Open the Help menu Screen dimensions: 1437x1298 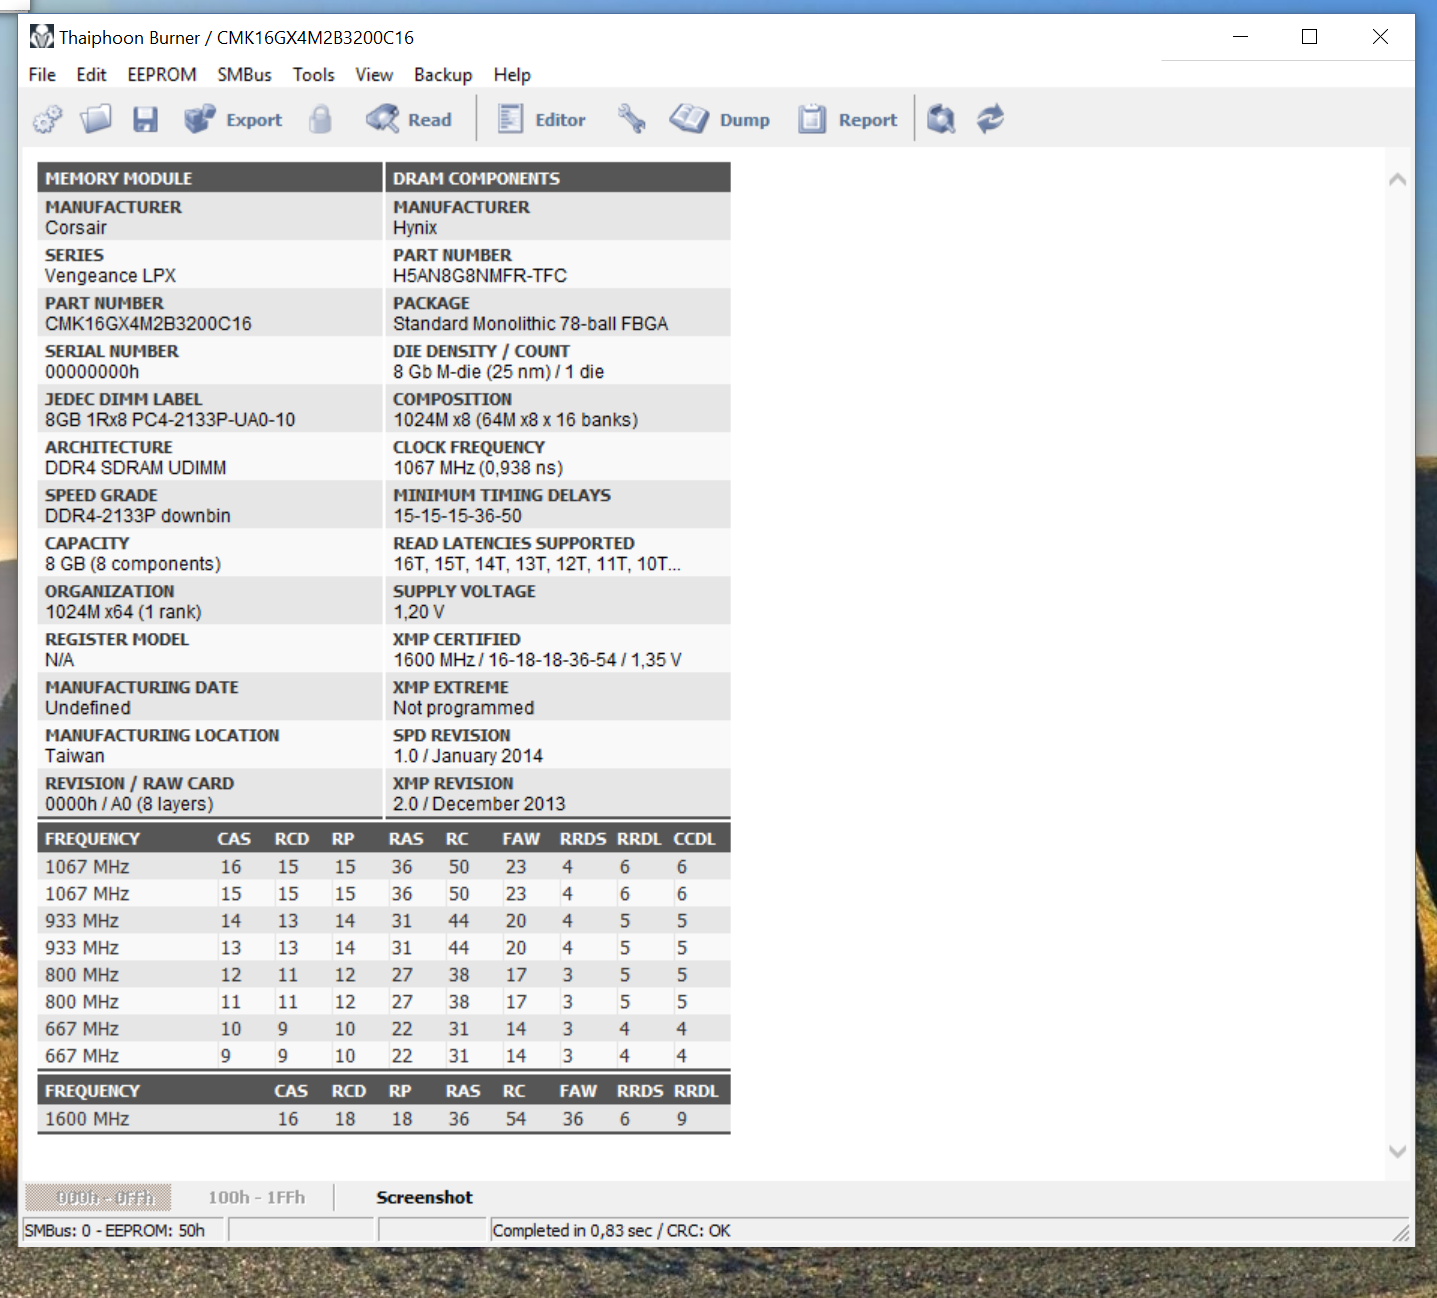[x=512, y=75]
